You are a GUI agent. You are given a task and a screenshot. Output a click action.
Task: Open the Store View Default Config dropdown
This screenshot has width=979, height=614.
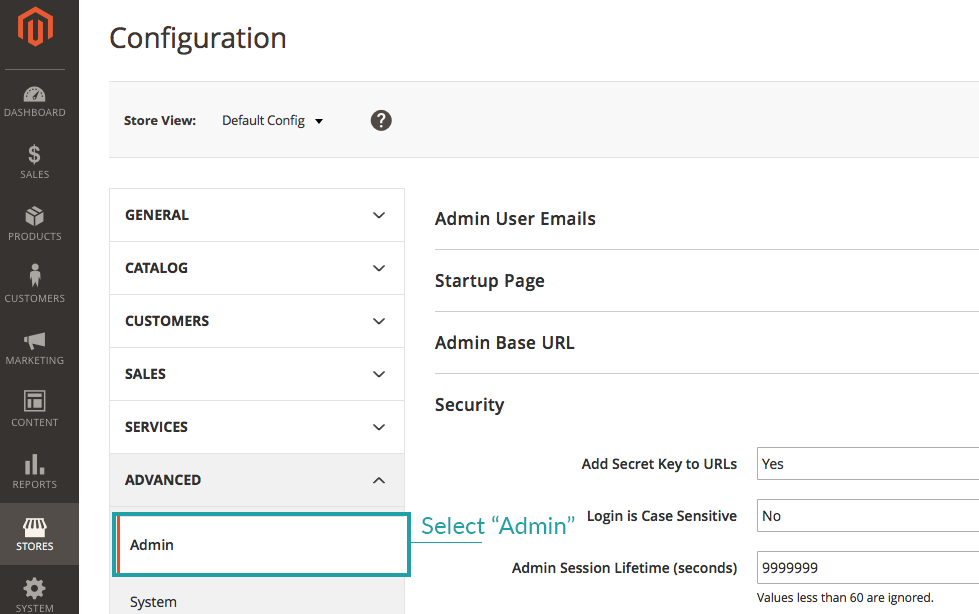pos(272,121)
